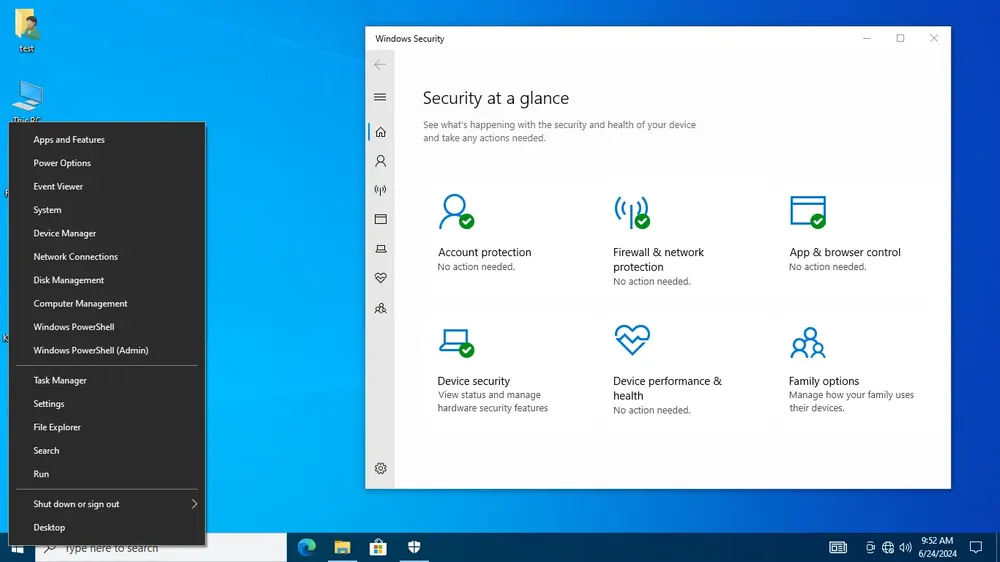Launch Windows PowerShell (Admin) menu entry
This screenshot has height=562, width=1000.
click(x=107, y=350)
